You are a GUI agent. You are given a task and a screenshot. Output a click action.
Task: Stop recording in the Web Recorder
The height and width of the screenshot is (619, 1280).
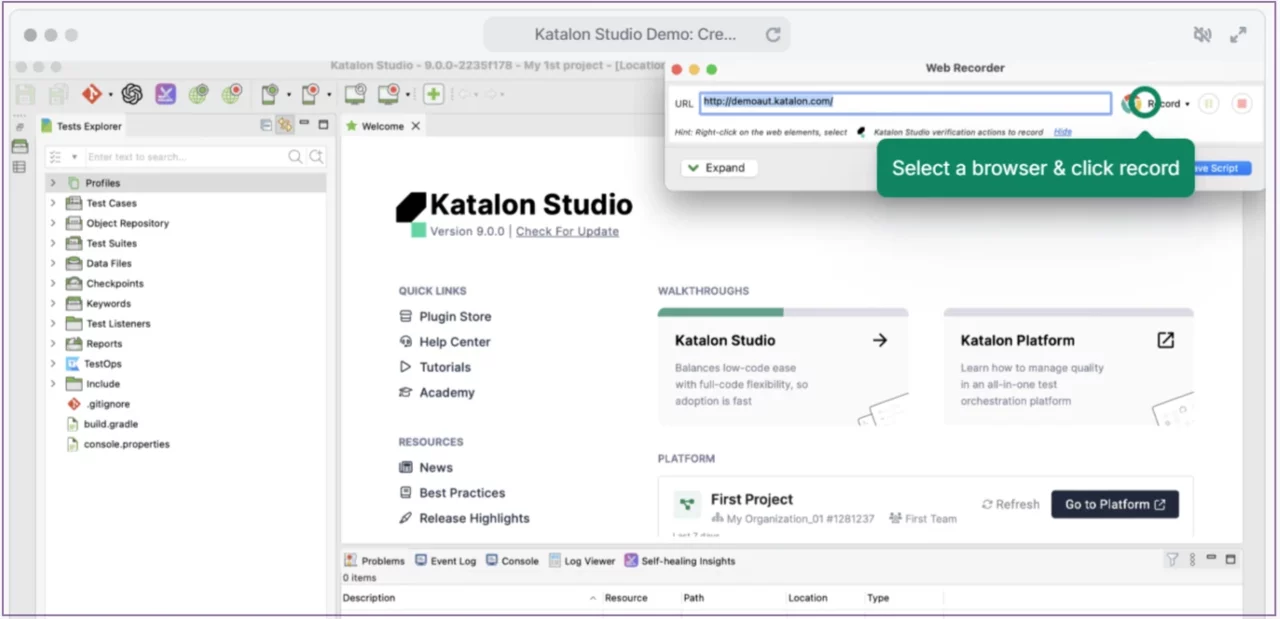pos(1240,103)
